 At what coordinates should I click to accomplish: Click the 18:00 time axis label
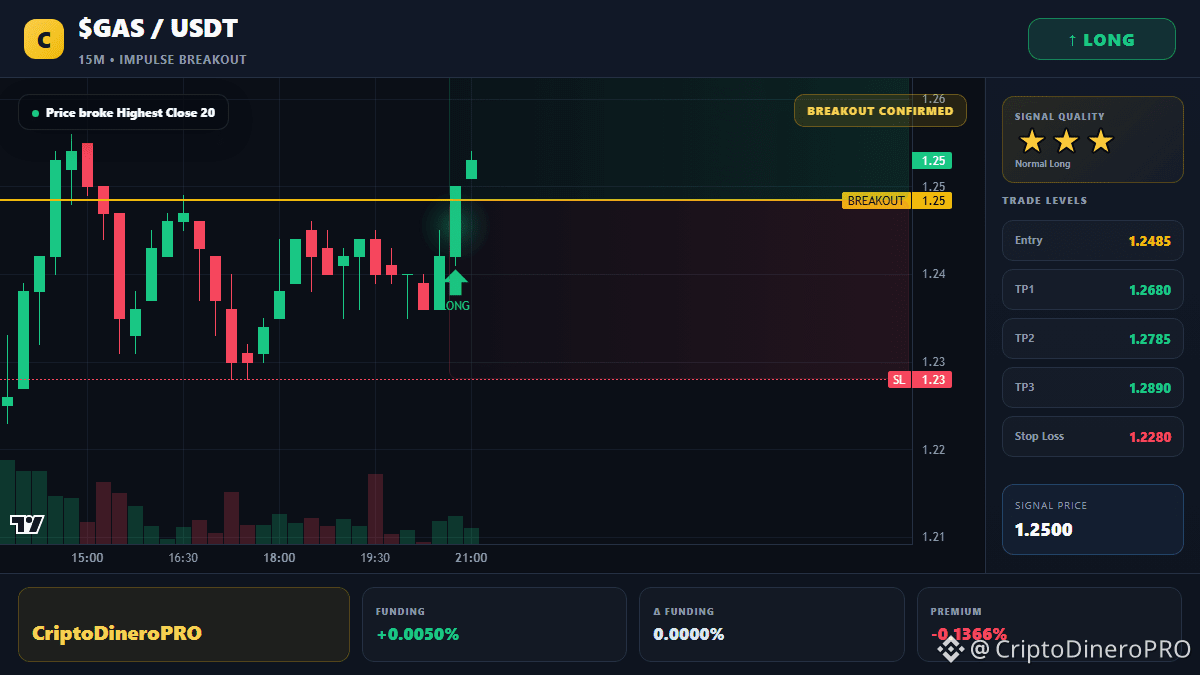(x=279, y=558)
